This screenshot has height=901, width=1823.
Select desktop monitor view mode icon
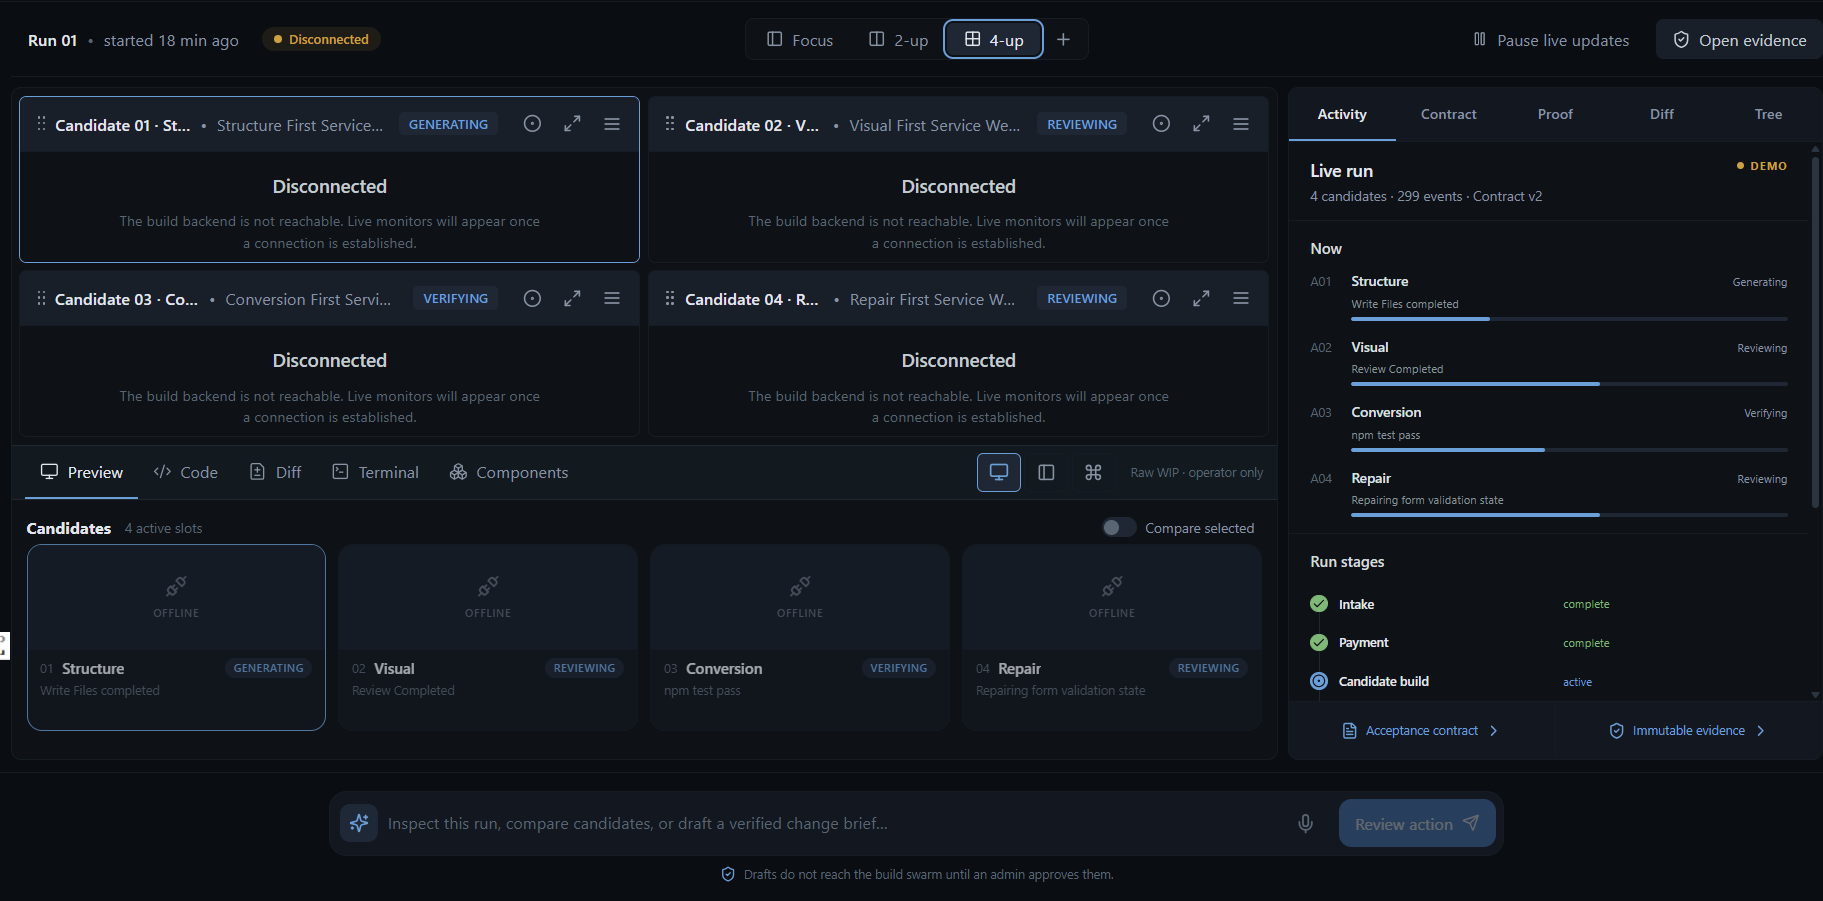[999, 472]
